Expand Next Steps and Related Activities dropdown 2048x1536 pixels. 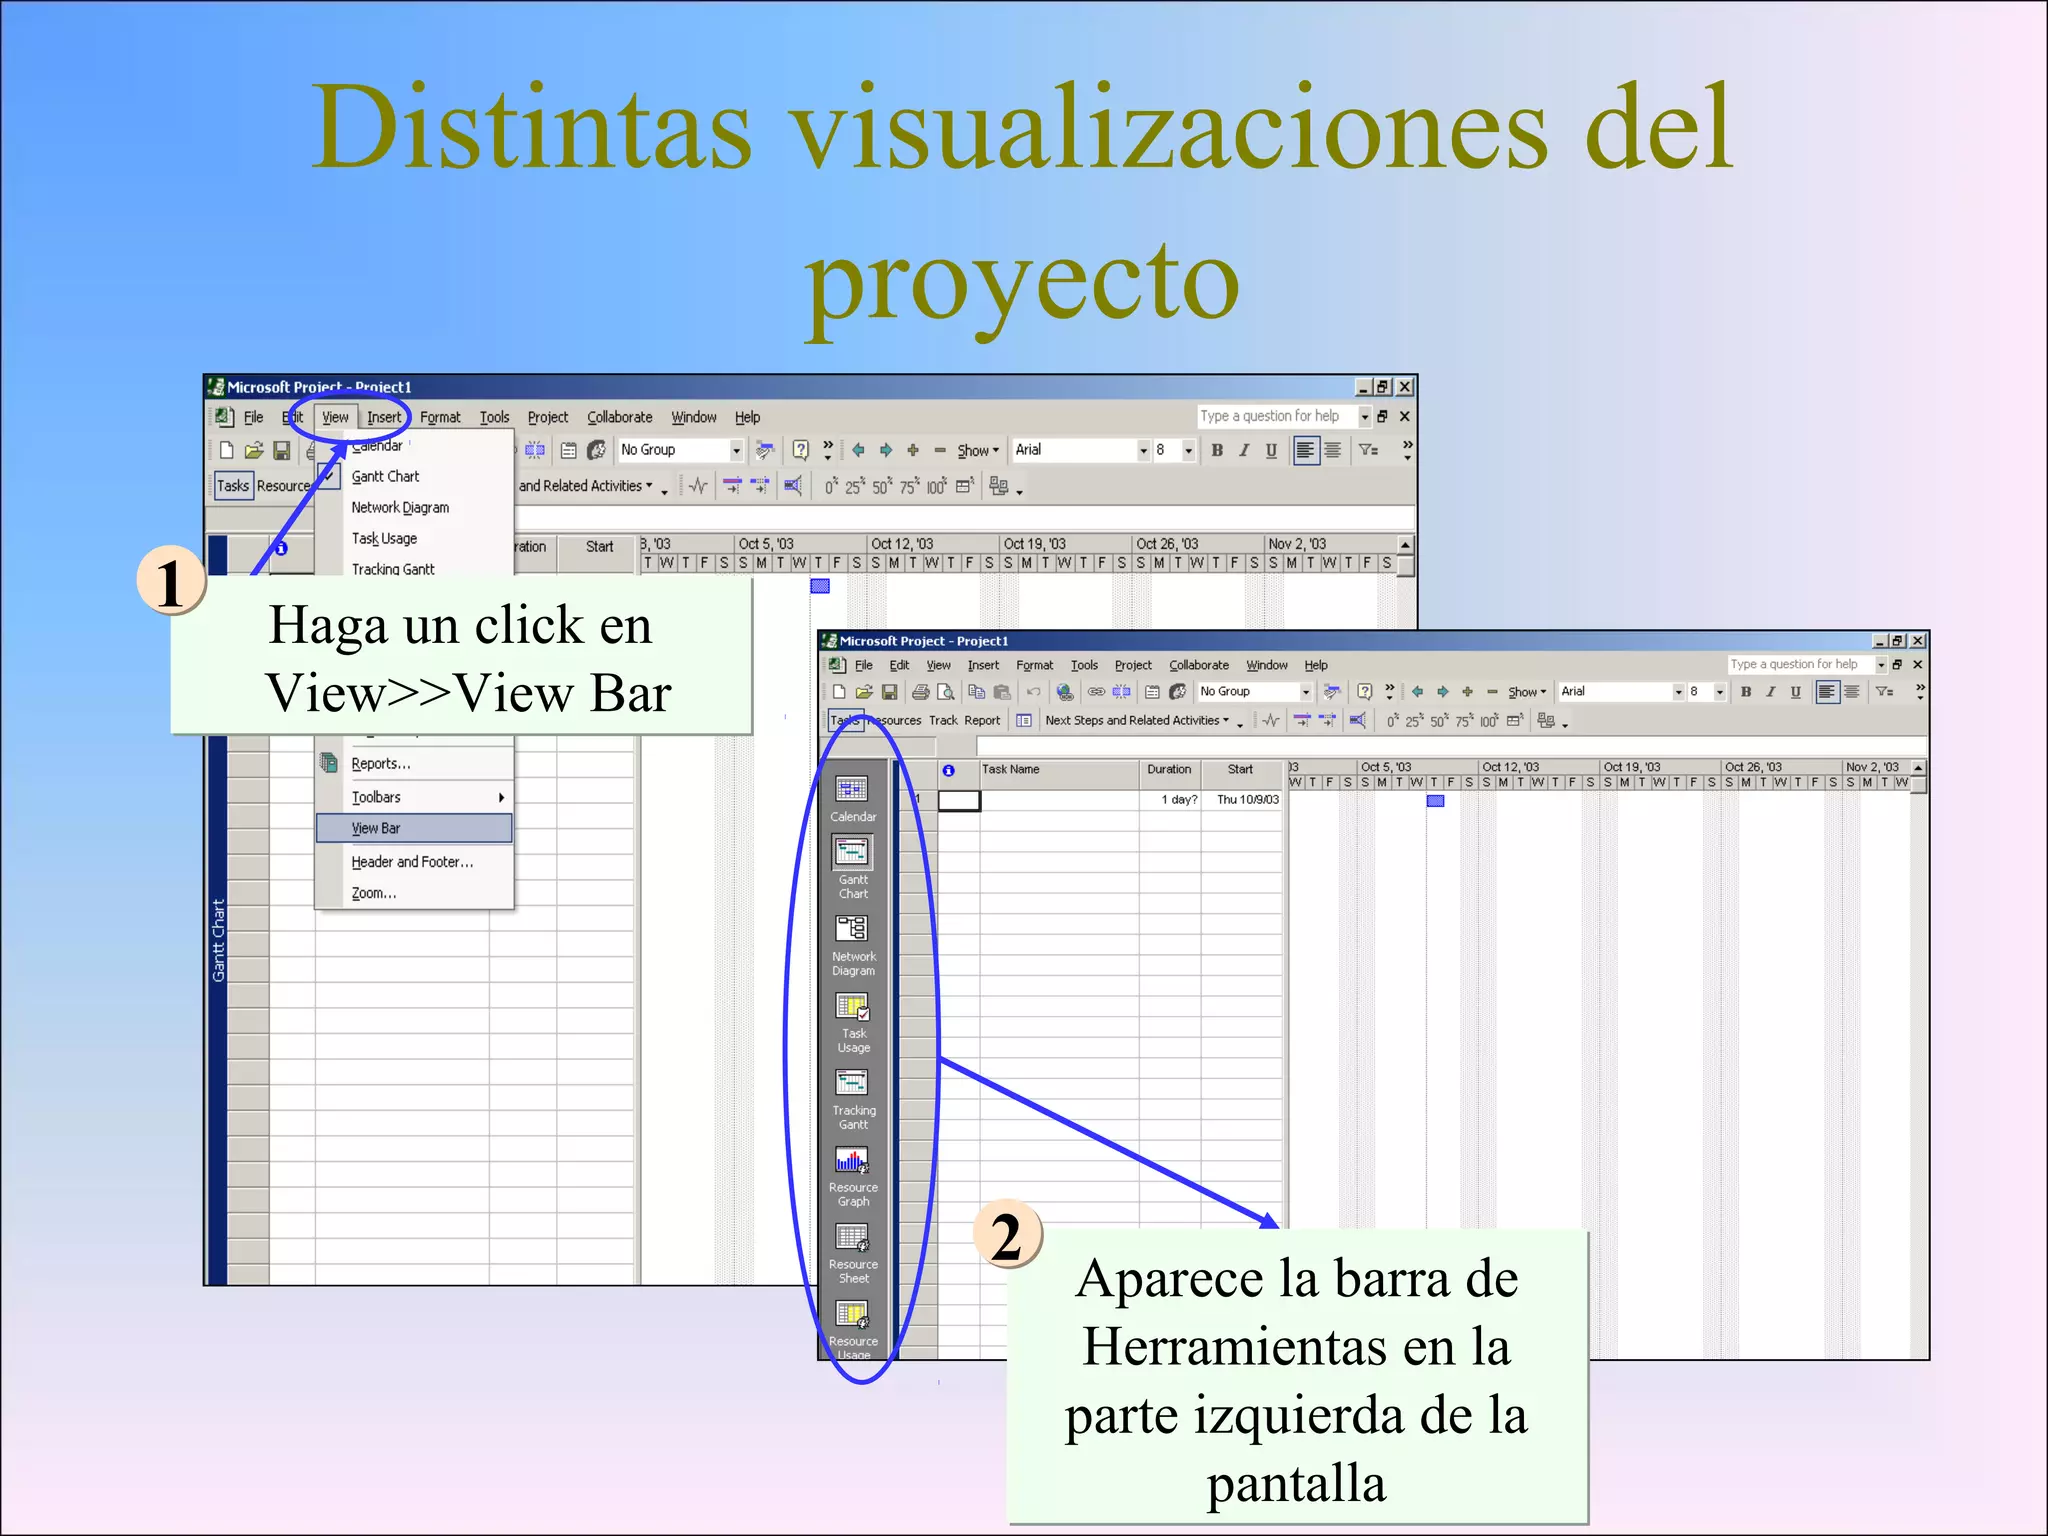tap(1137, 720)
